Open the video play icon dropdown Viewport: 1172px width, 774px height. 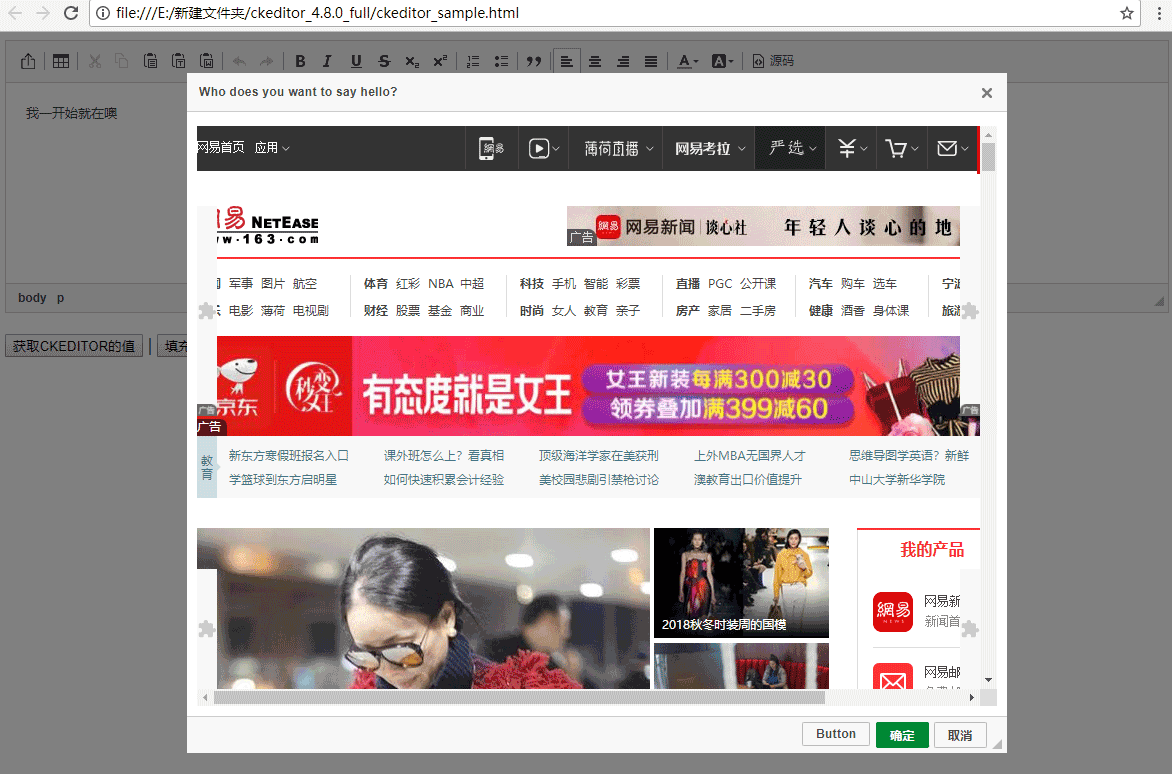point(543,149)
